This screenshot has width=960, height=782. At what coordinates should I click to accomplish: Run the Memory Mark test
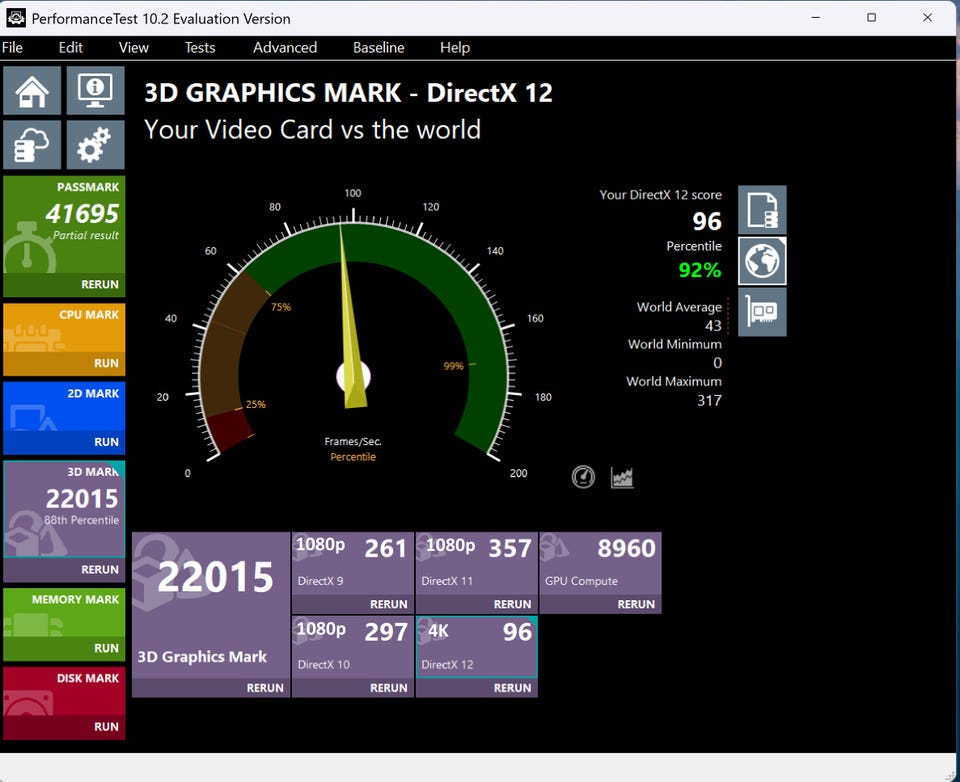pos(106,648)
